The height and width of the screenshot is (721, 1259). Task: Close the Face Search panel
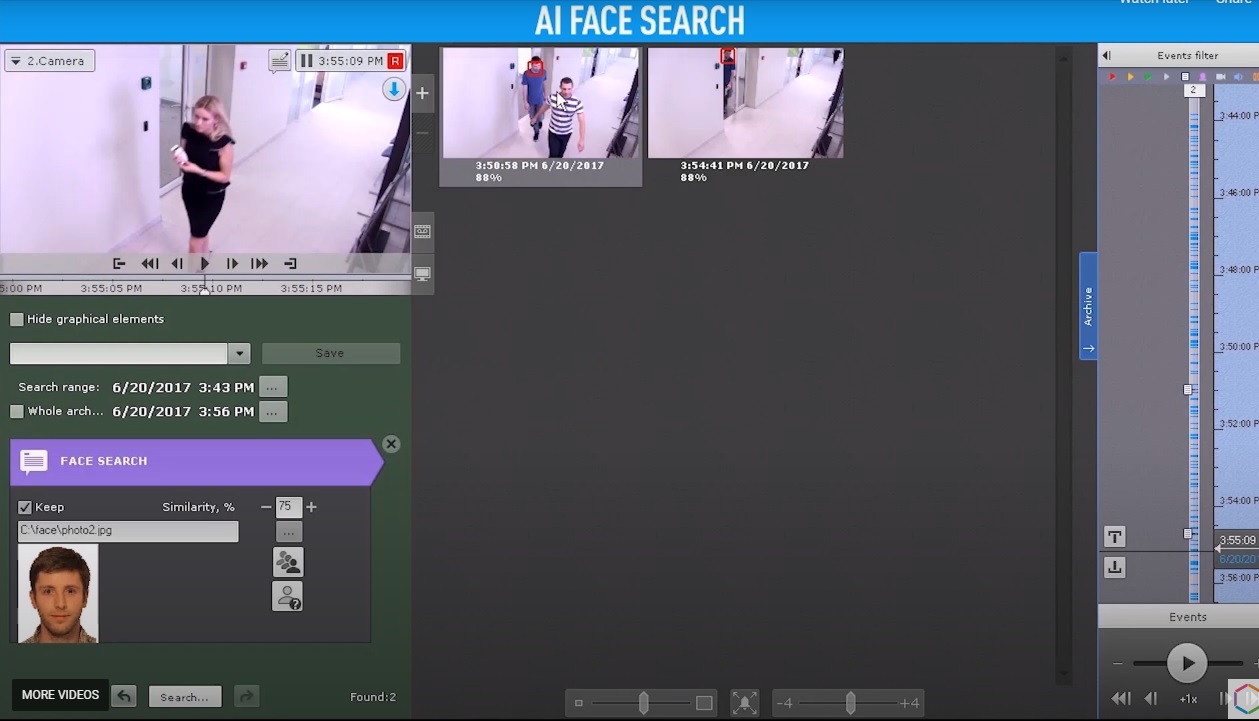point(391,444)
